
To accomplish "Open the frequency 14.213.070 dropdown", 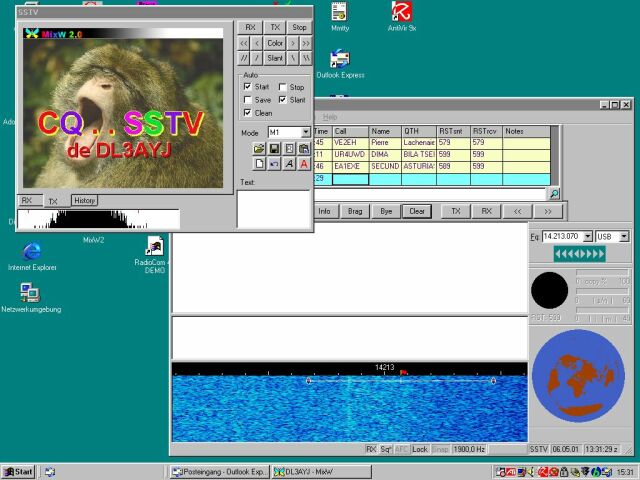I will pos(588,236).
